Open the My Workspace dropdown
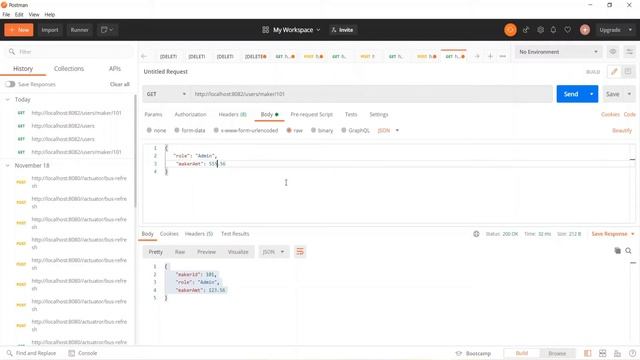Screen dimensions: 640x360 tap(291, 30)
